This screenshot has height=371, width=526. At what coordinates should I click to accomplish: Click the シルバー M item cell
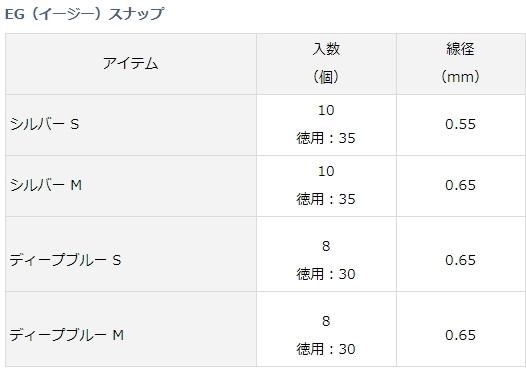131,186
